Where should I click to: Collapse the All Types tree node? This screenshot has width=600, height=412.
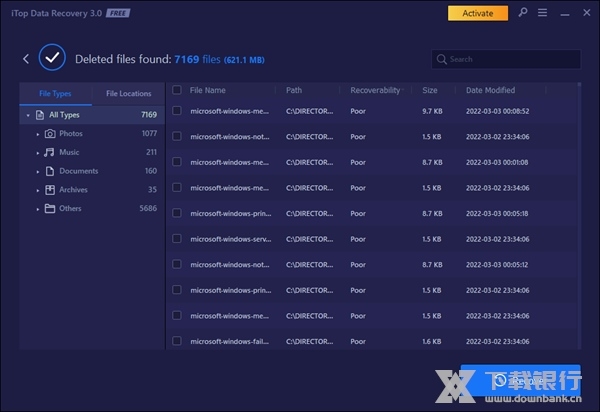pos(28,115)
